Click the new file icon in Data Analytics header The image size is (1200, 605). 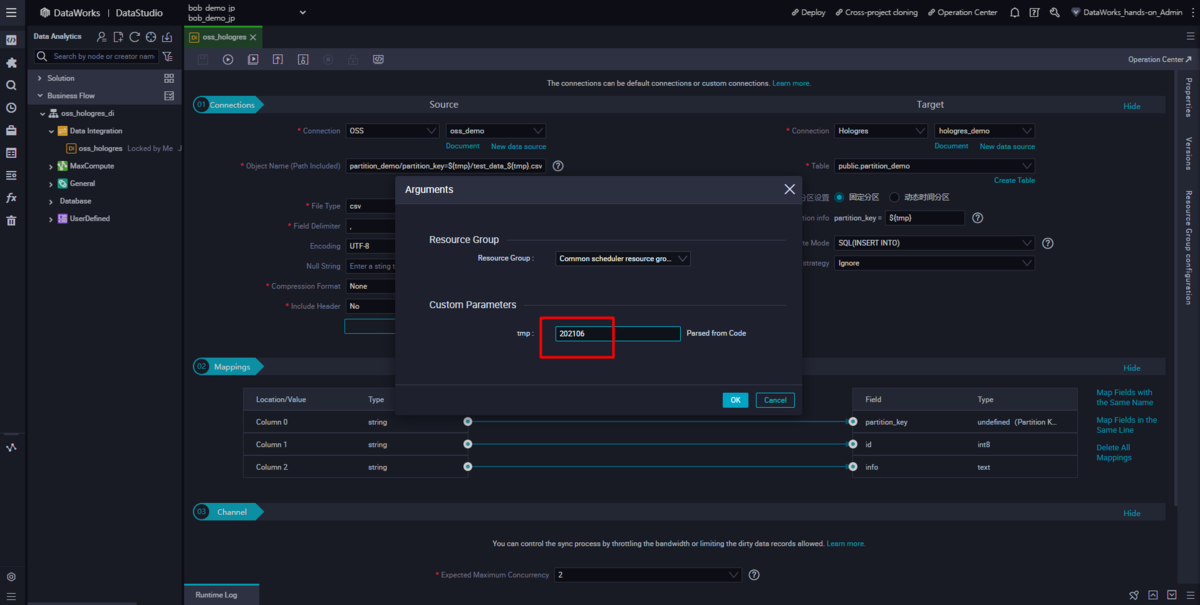click(118, 37)
